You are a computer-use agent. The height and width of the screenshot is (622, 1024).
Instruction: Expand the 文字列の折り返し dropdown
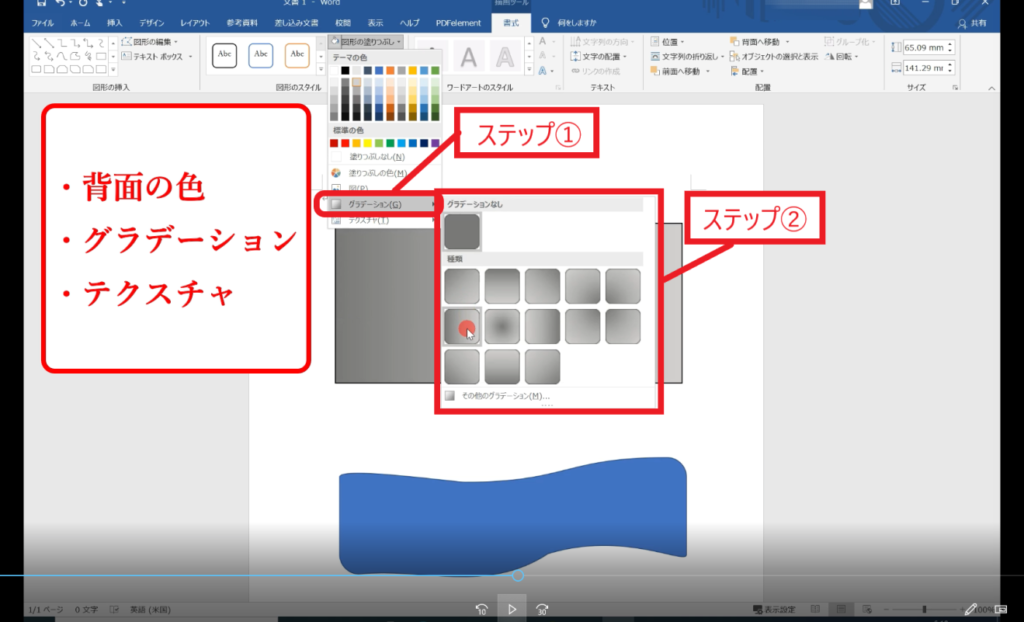686,57
